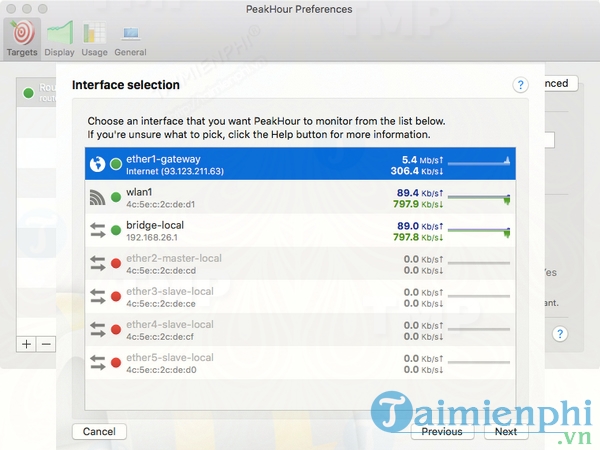Remove a target with the minus button
The image size is (600, 450).
click(x=46, y=344)
